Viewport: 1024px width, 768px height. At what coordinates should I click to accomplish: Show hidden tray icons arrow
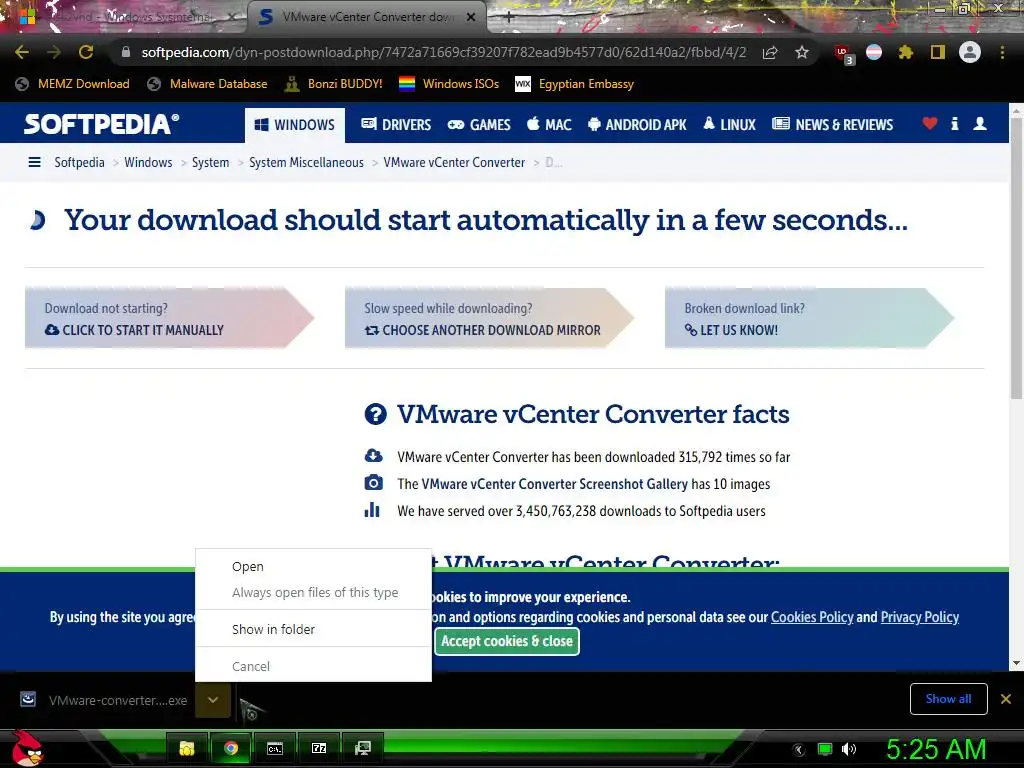[x=799, y=749]
